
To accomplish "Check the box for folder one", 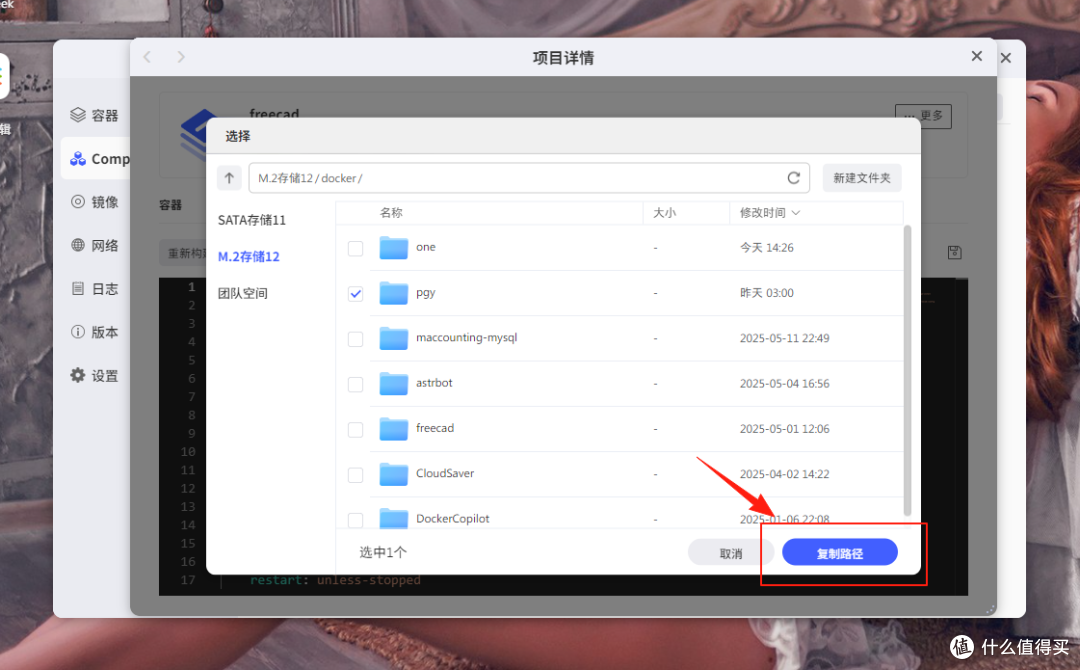I will 355,248.
